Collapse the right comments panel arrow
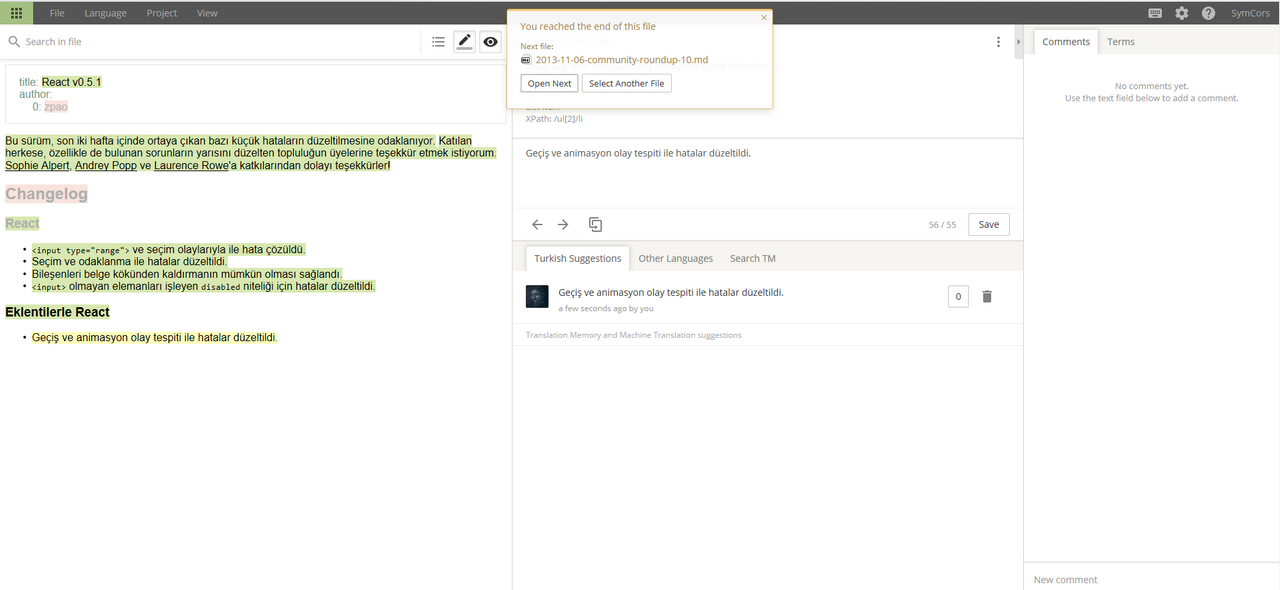Image resolution: width=1280 pixels, height=590 pixels. pyautogui.click(x=1018, y=42)
